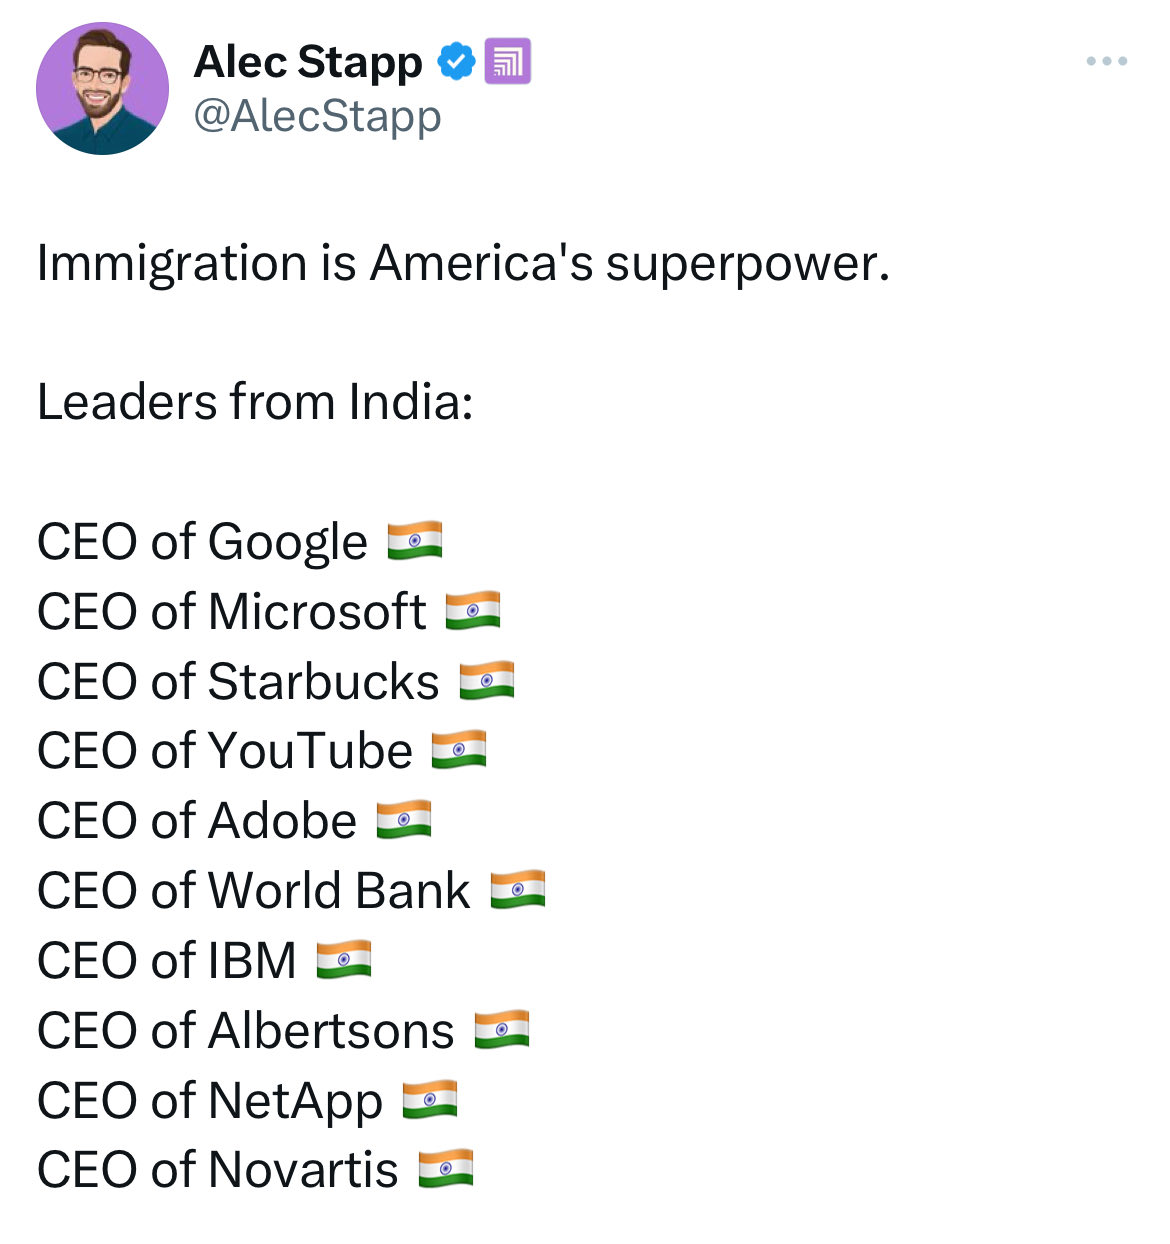Viewport: 1170px width, 1244px height.
Task: Click the India flag after World Bank
Action: coord(518,890)
